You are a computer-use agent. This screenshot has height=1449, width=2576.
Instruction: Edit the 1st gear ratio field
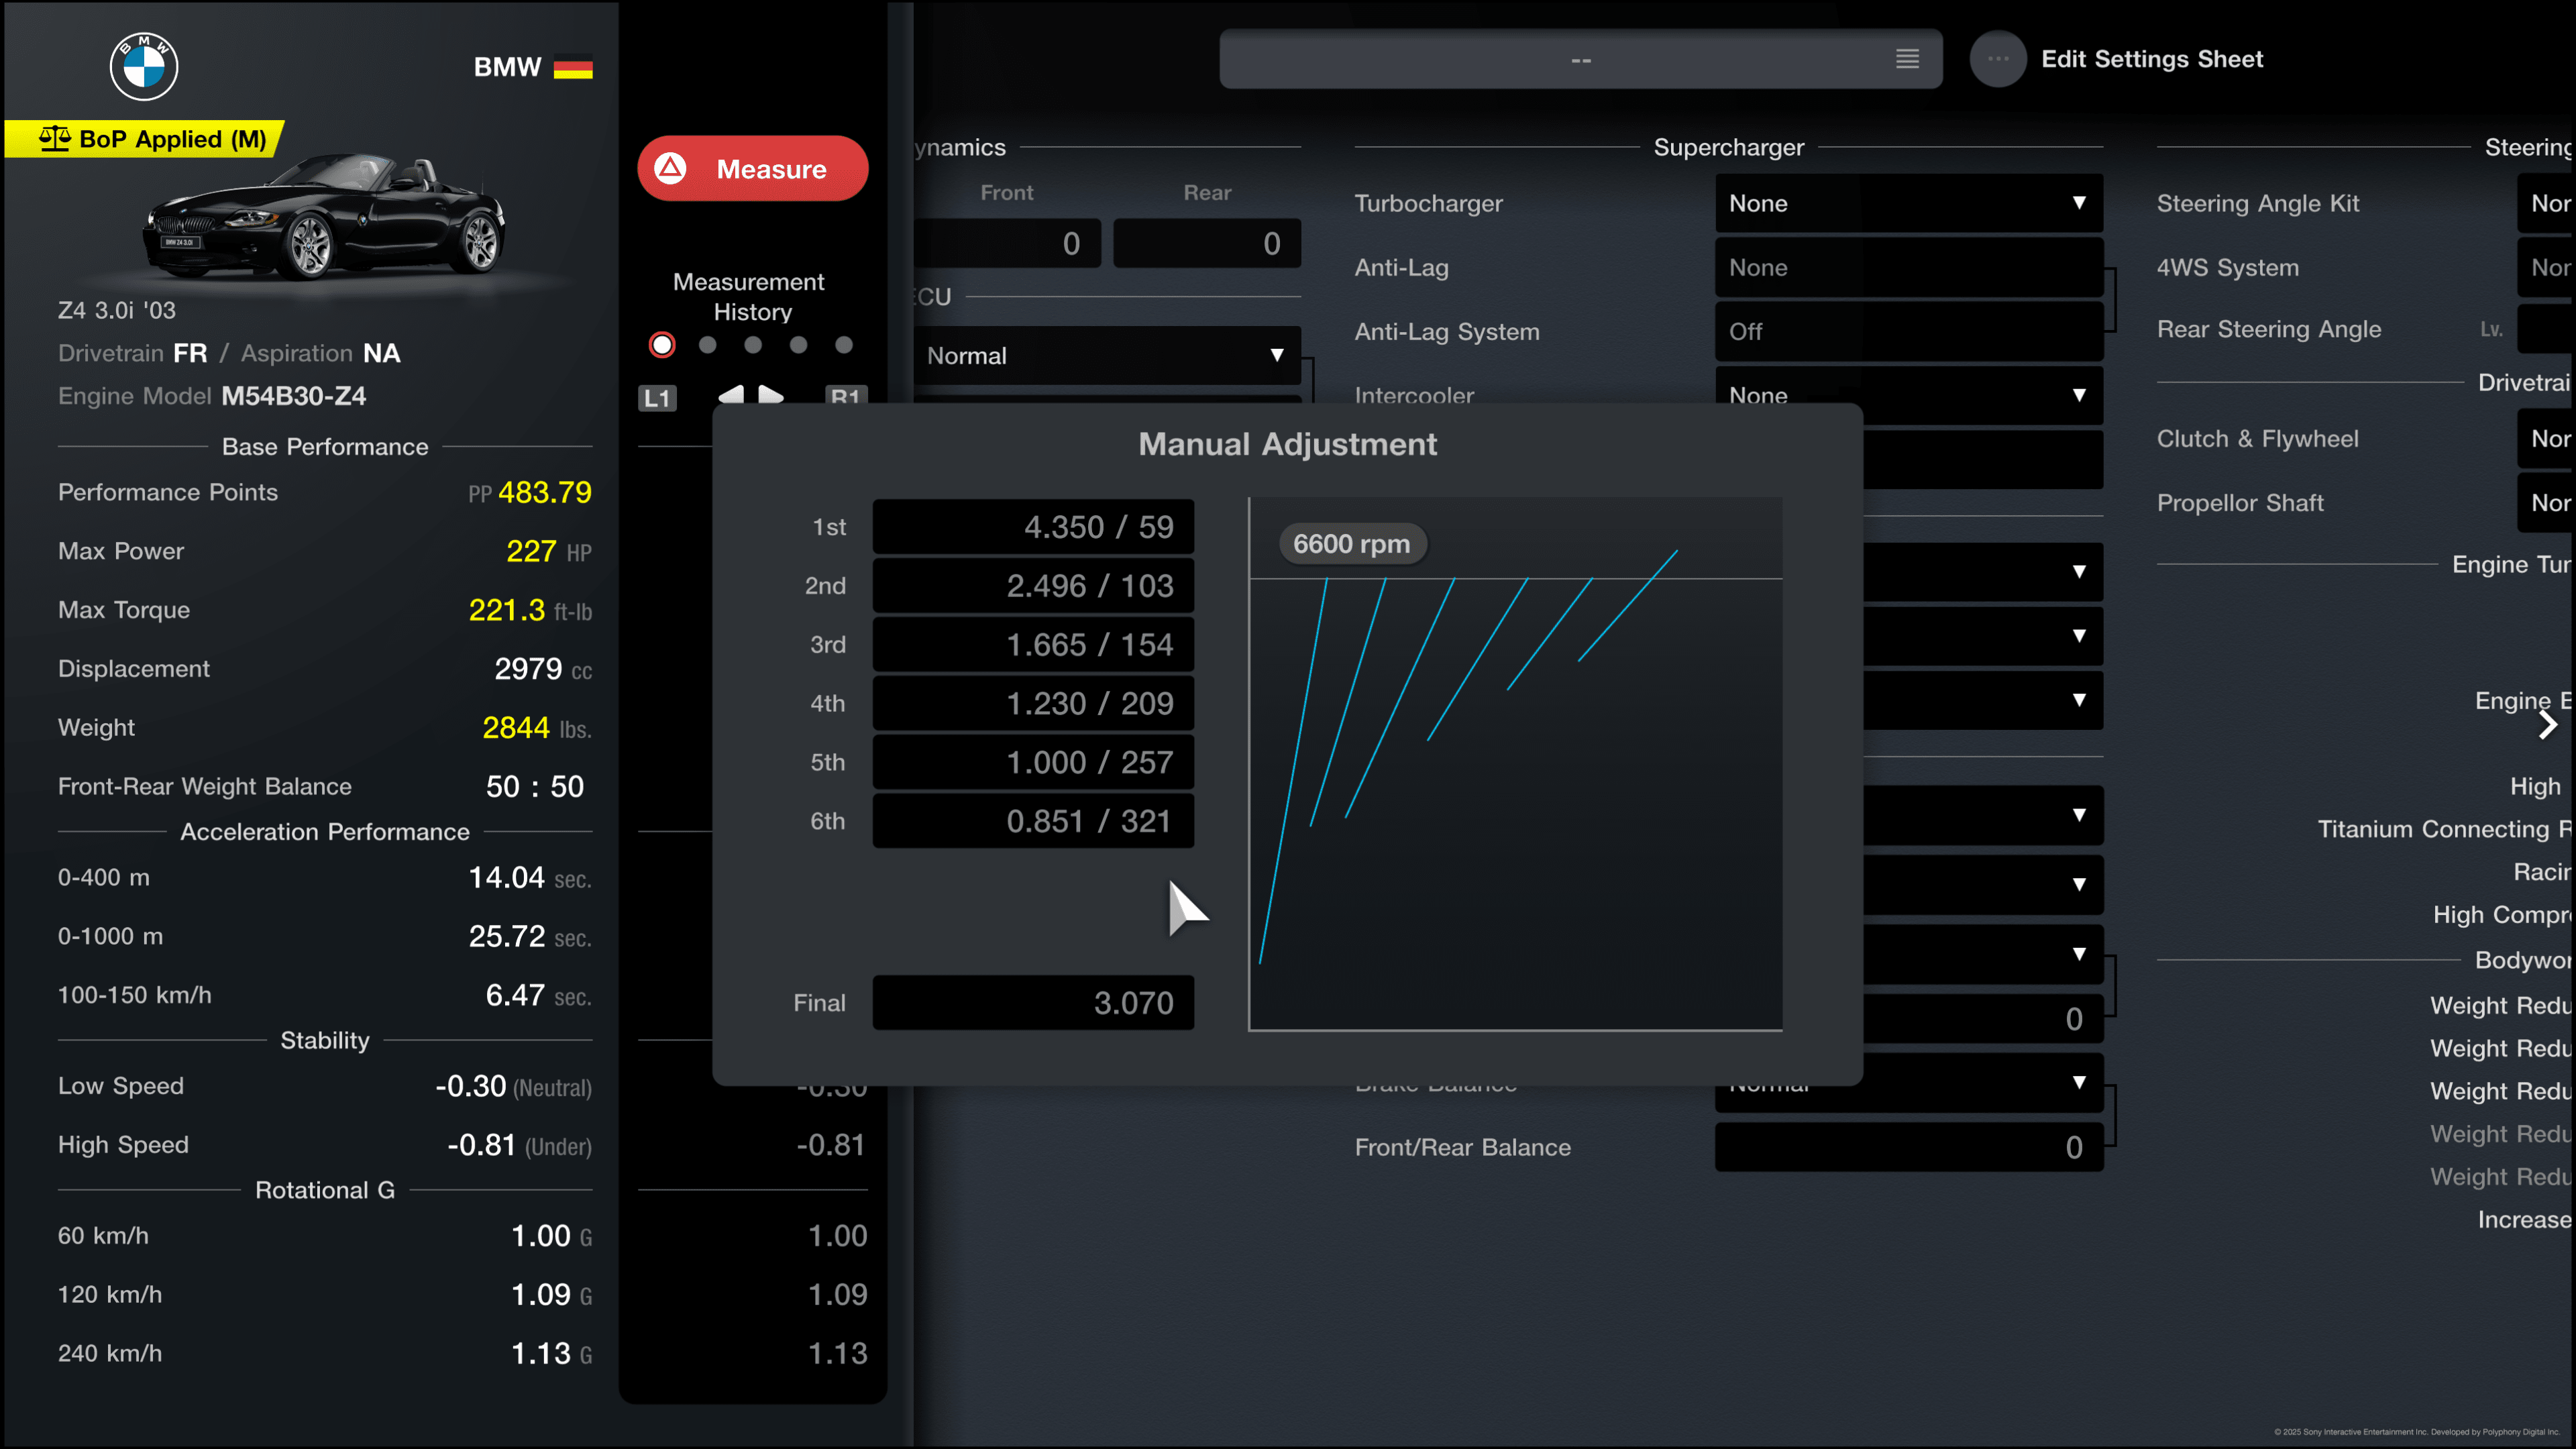click(1033, 526)
